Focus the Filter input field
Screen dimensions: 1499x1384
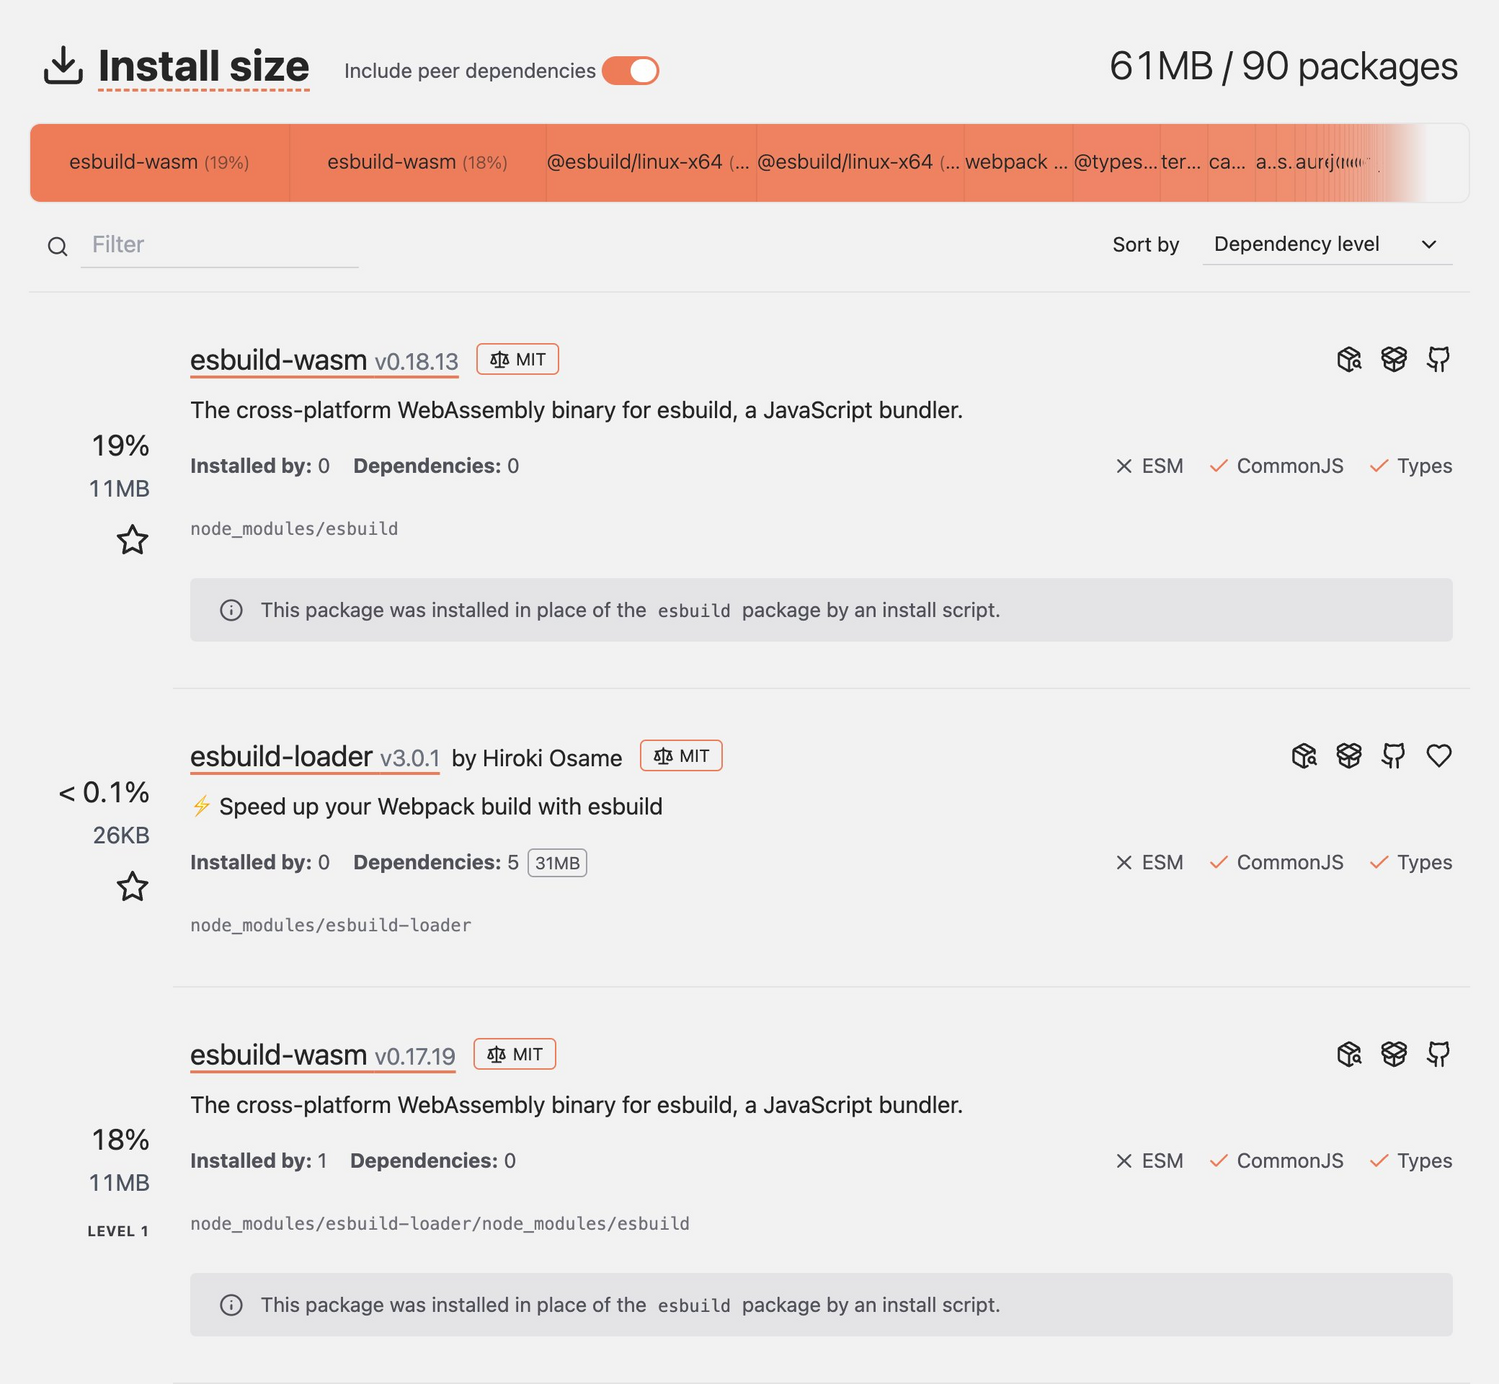pos(219,245)
